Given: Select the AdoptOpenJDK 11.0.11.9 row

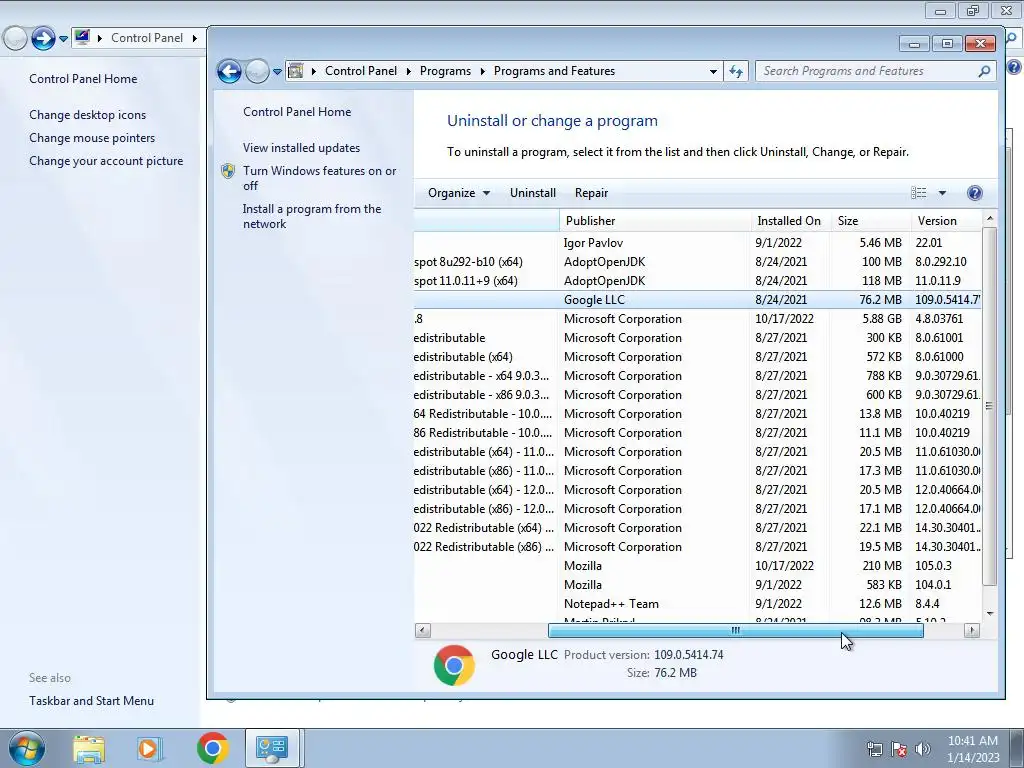Looking at the screenshot, I should pos(697,281).
